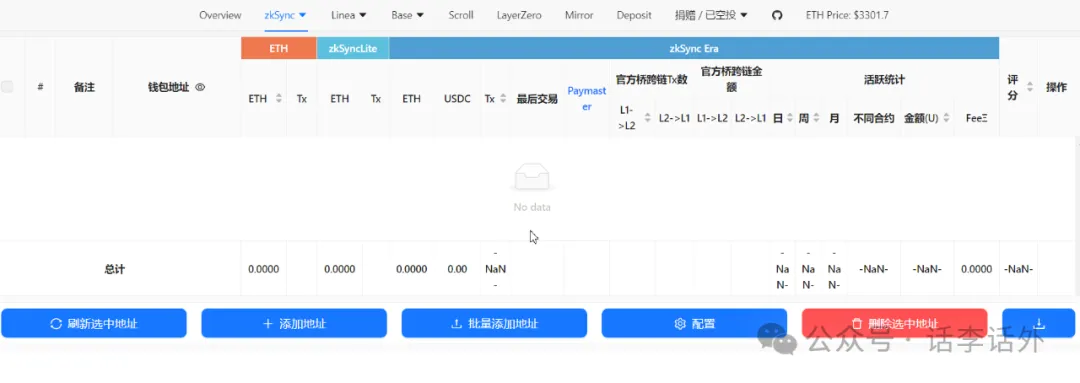Viewport: 1080px width, 383px height.
Task: Click the 钱包地址 column header
Action: pos(169,87)
